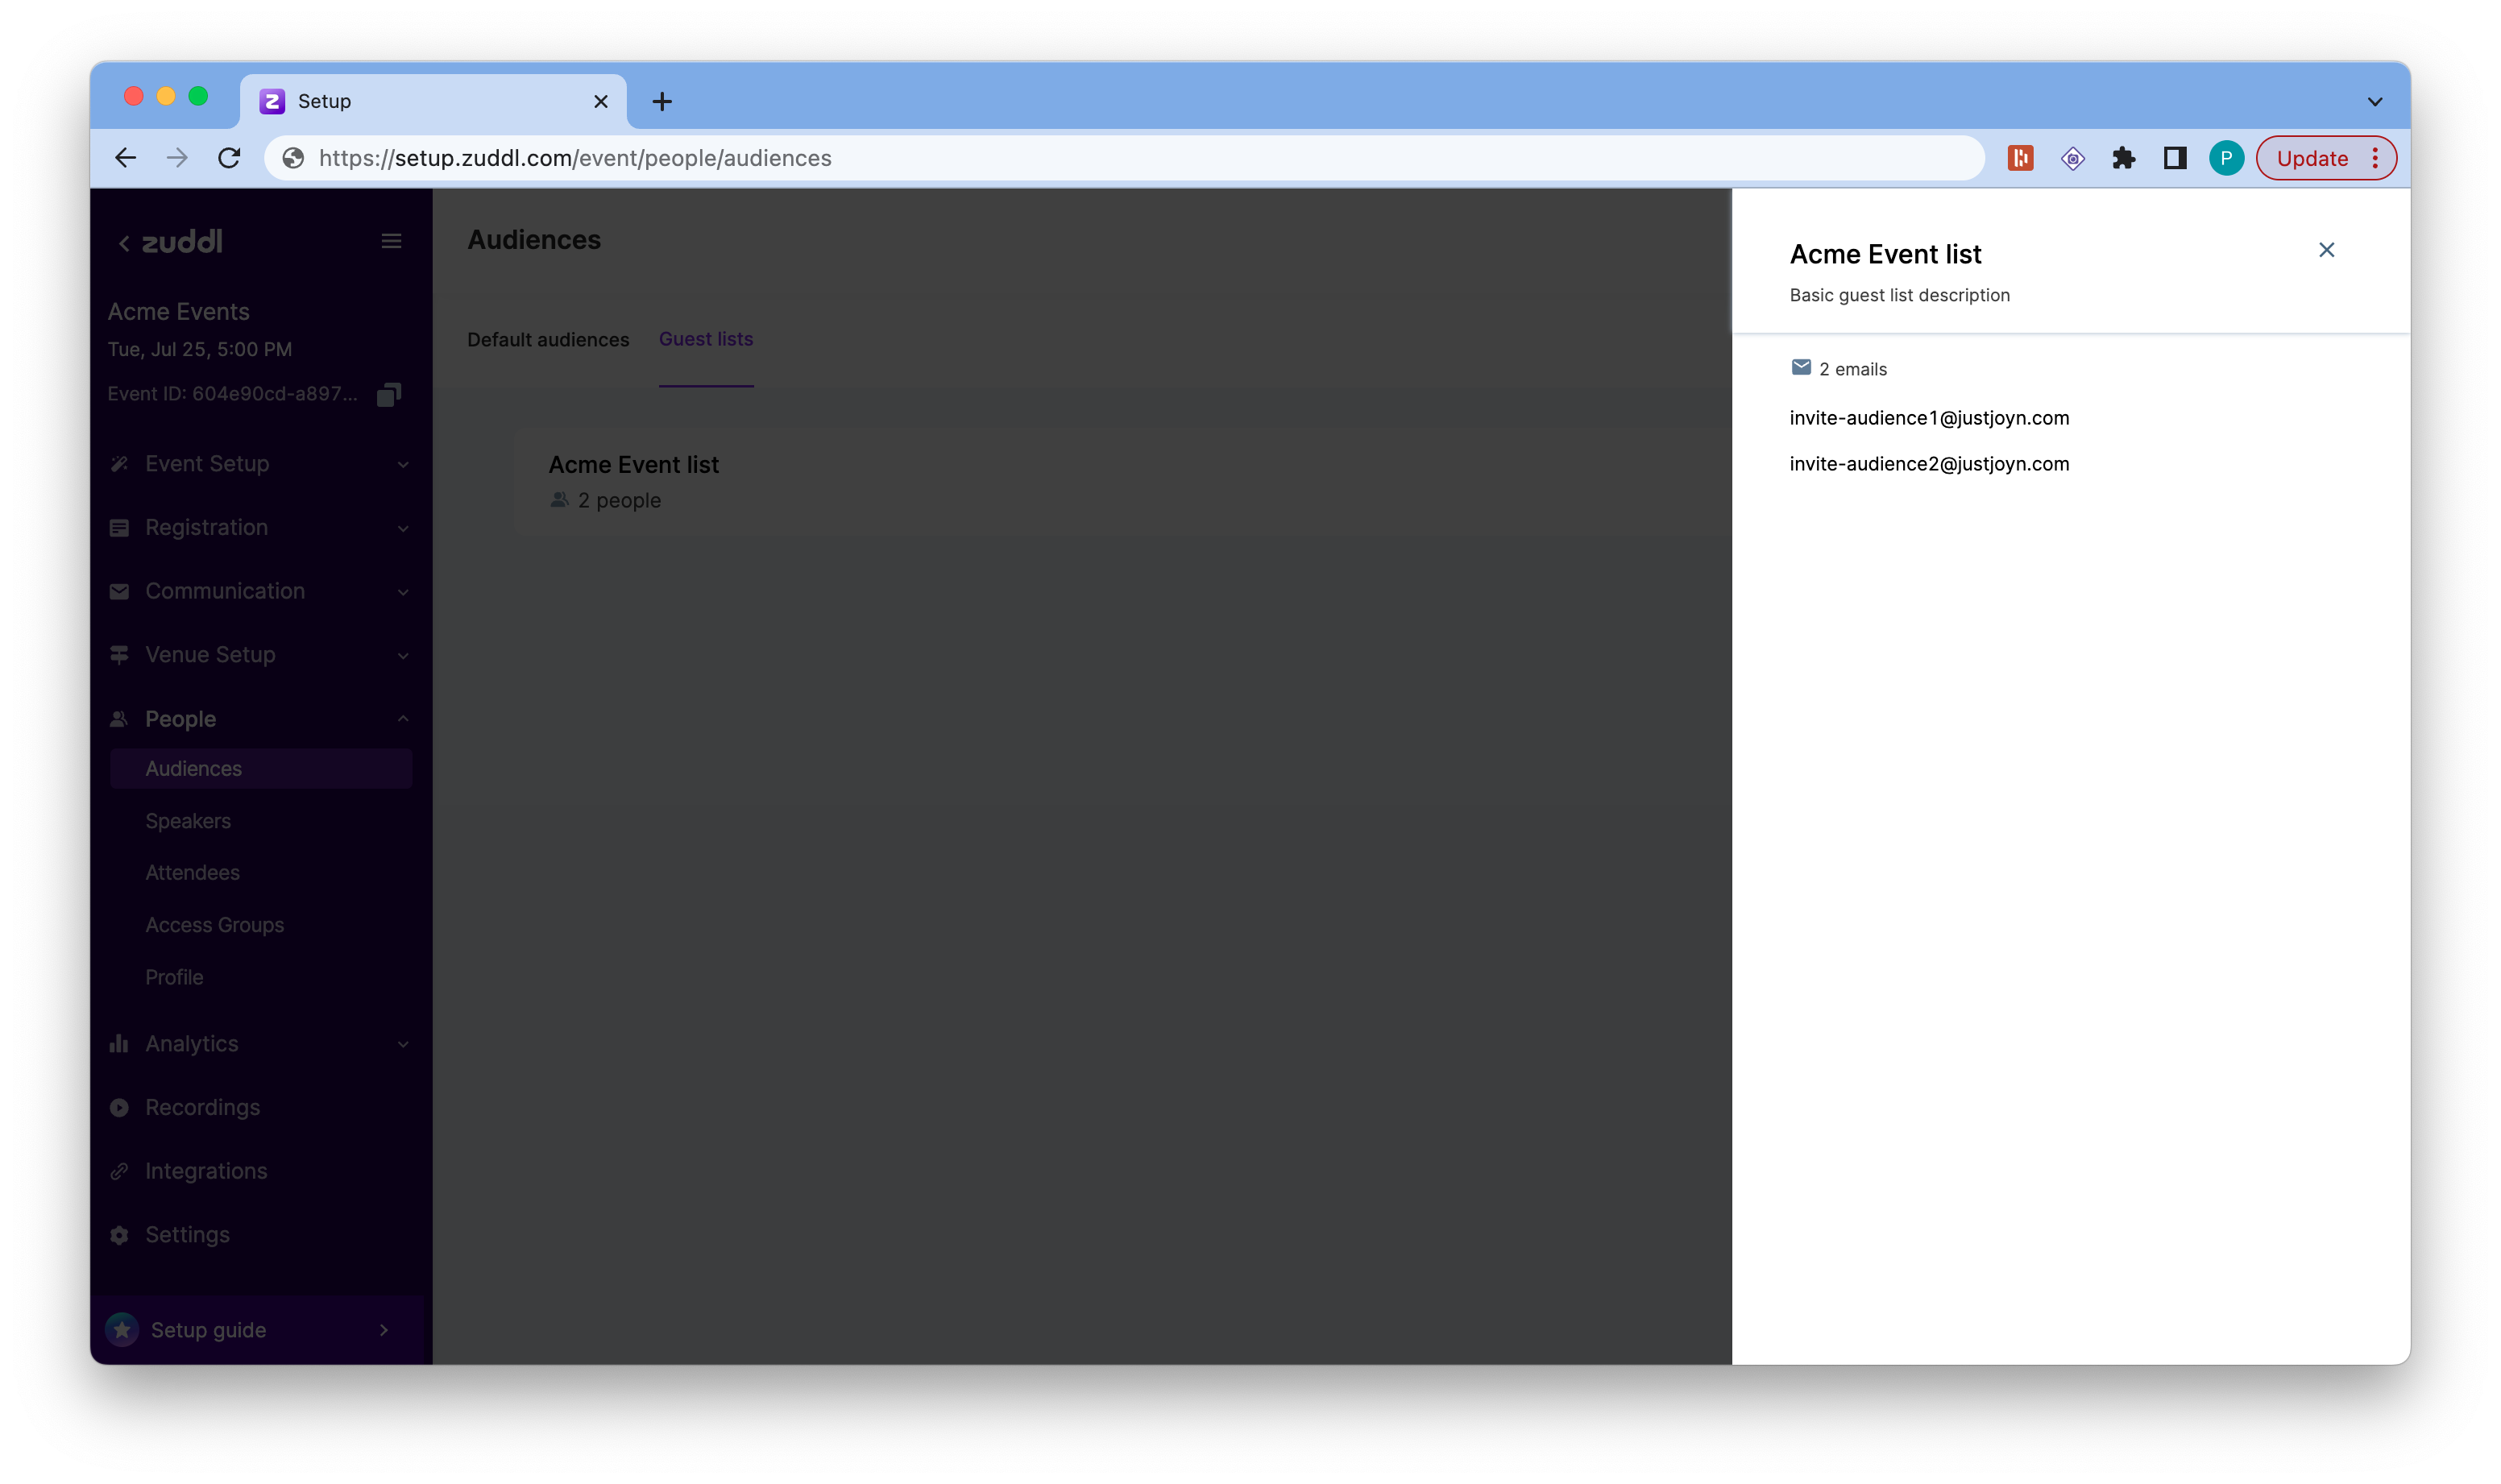Expand the Communication section
This screenshot has height=1484, width=2501.
point(260,591)
